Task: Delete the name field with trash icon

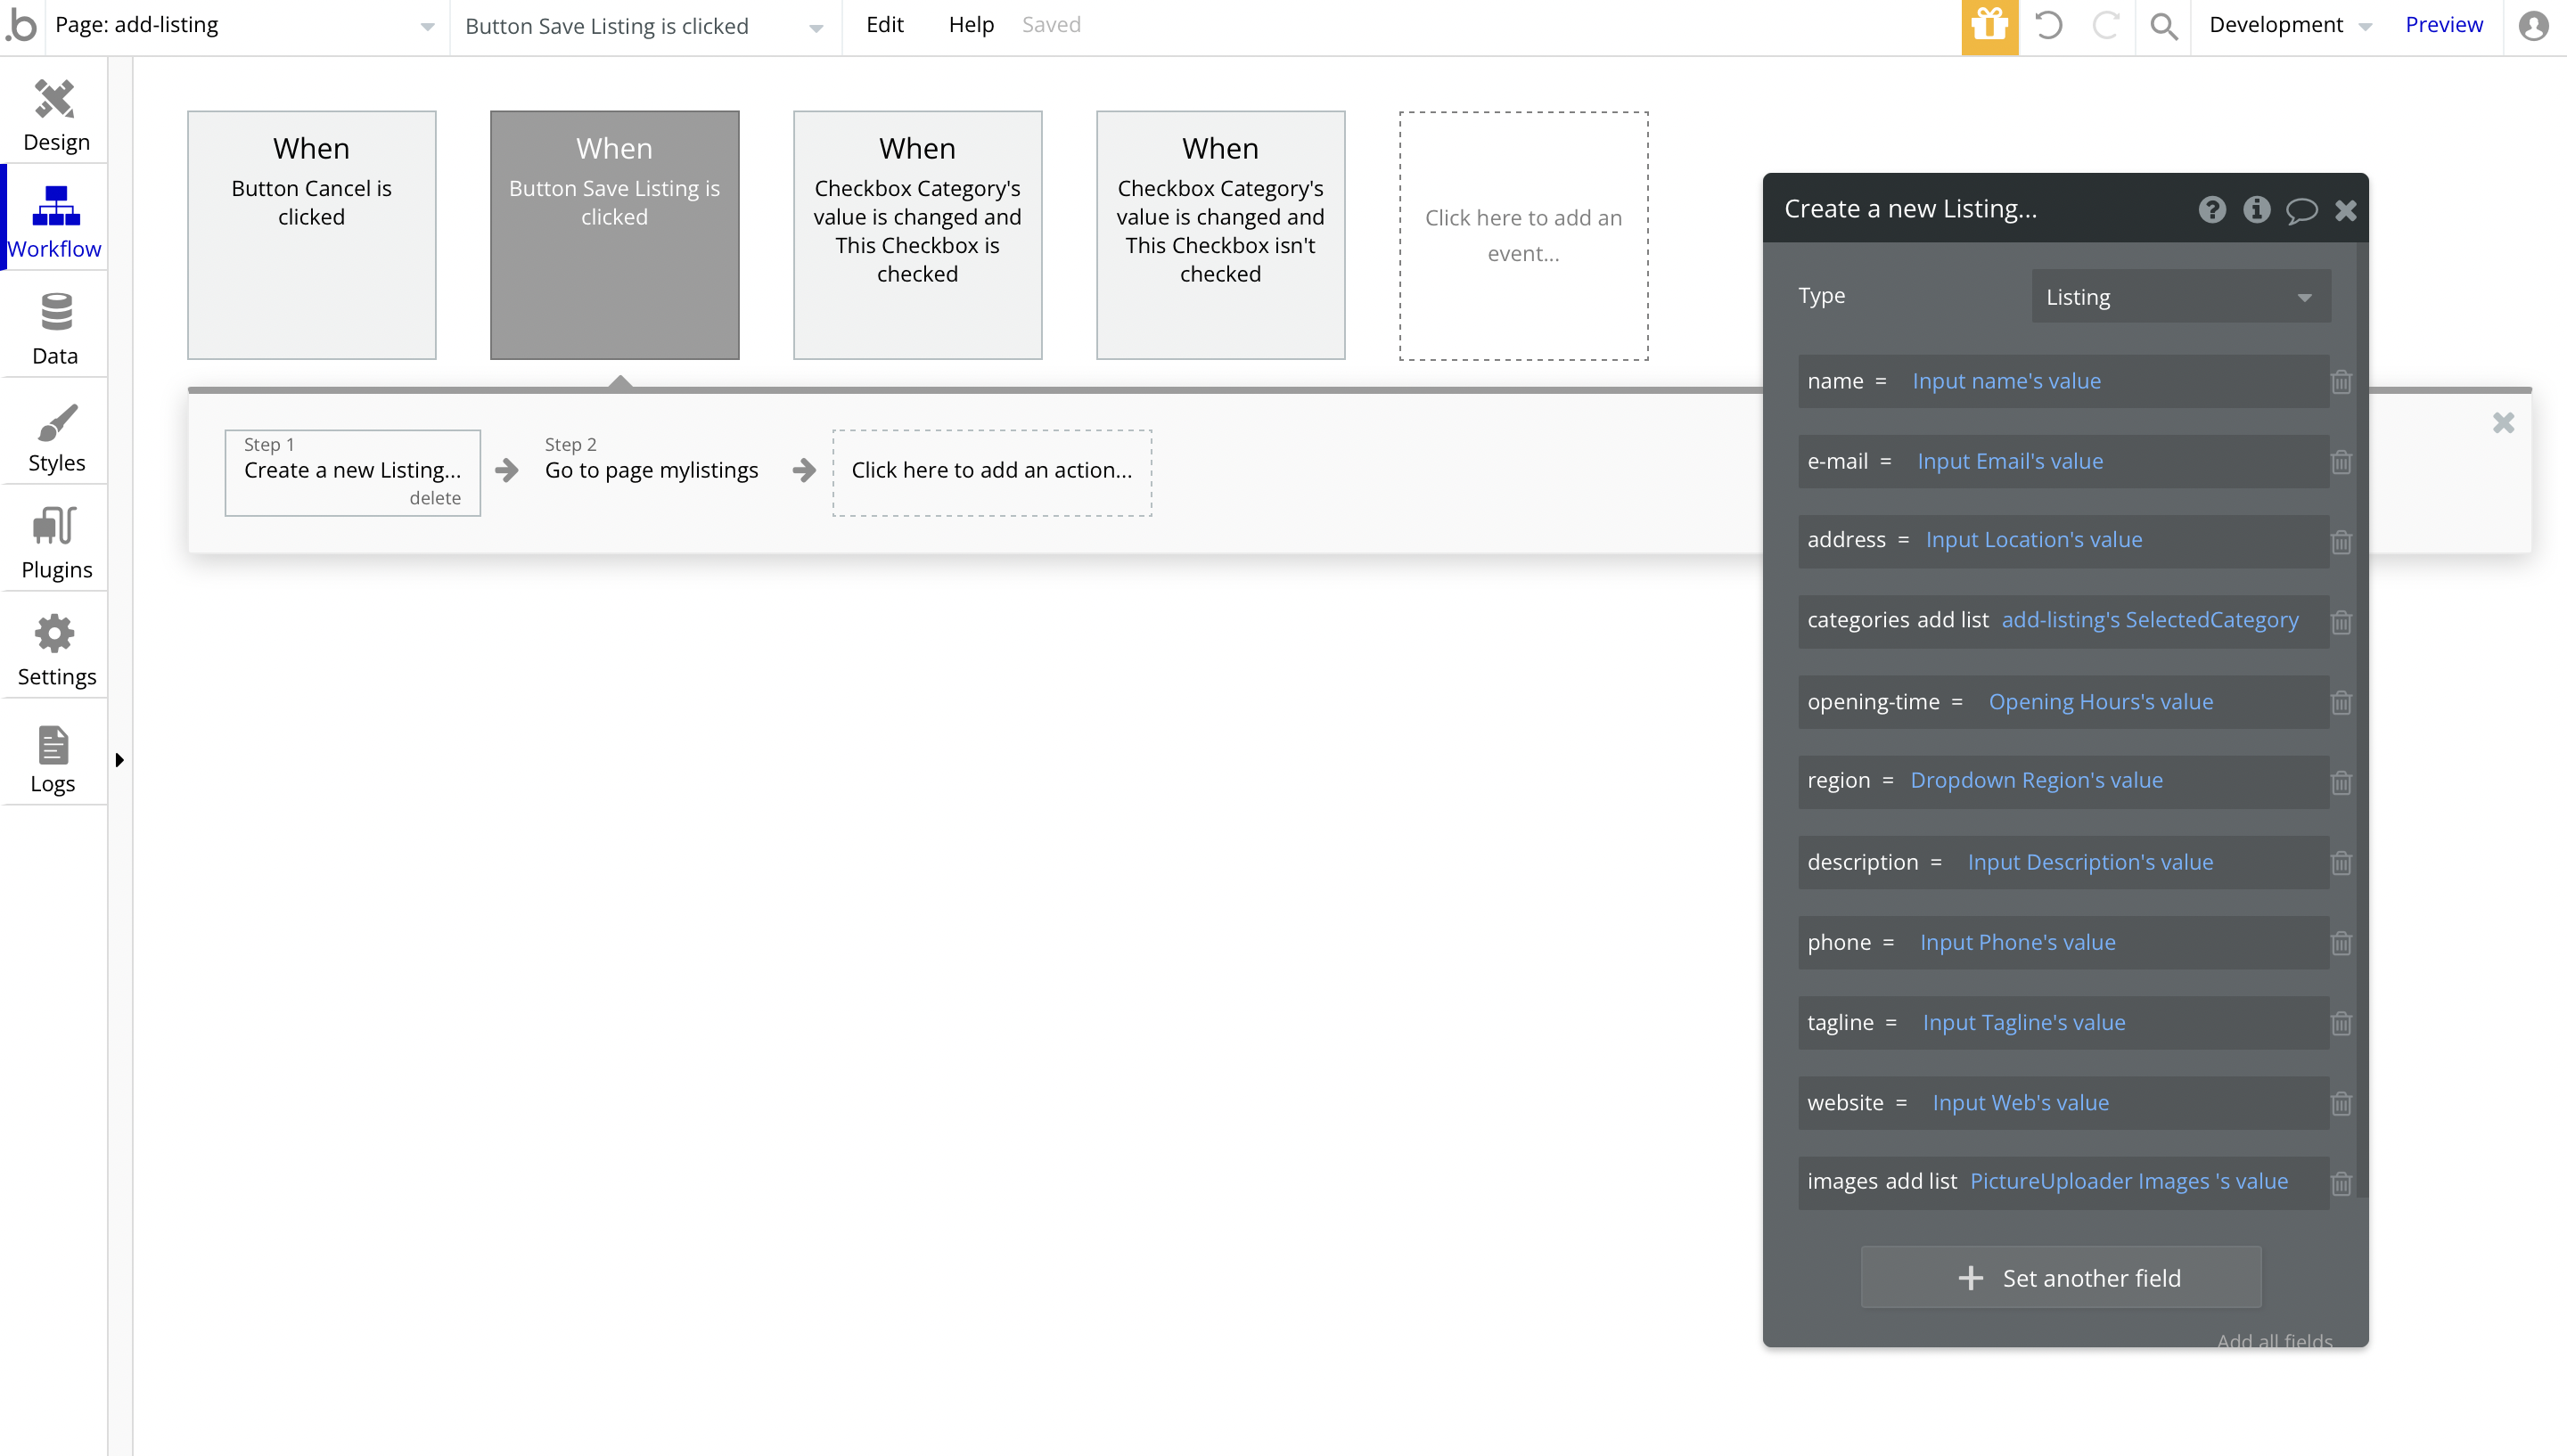Action: point(2341,382)
